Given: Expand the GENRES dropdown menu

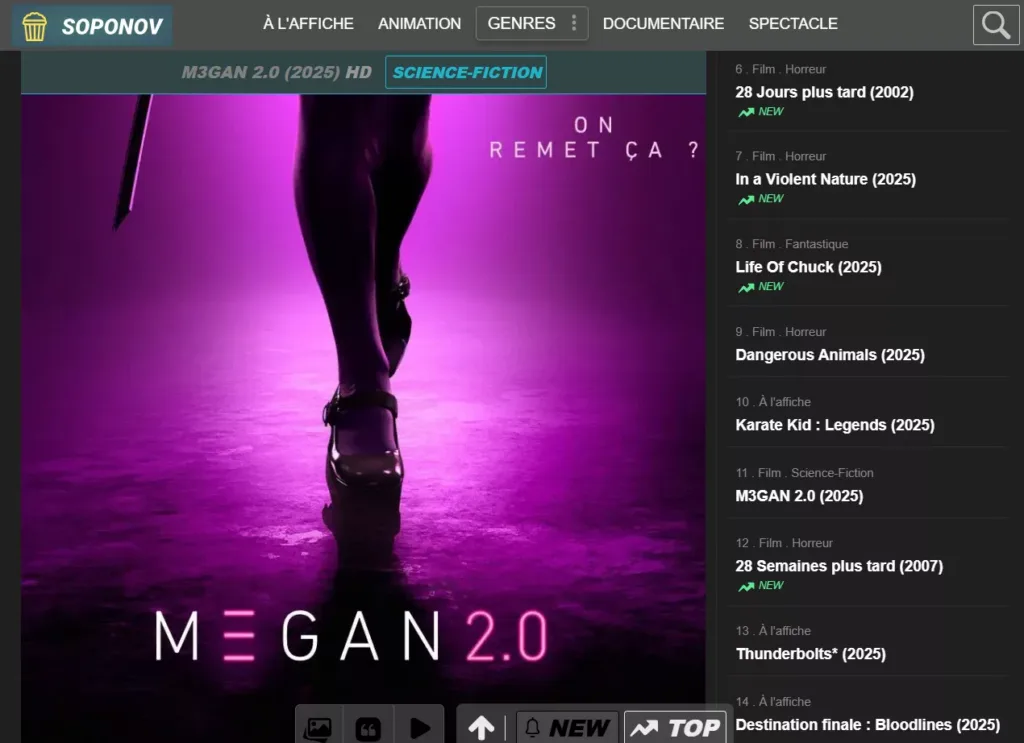Looking at the screenshot, I should [x=521, y=23].
